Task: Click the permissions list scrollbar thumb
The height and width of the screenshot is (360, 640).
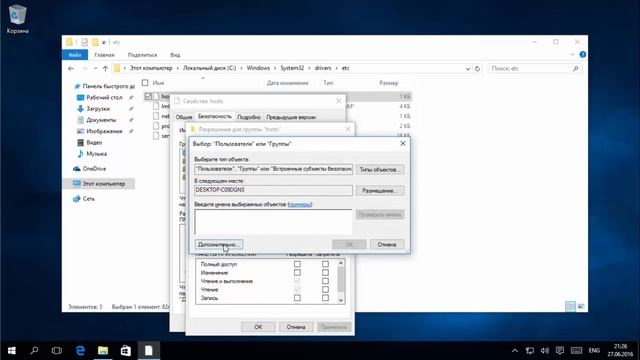Action: coord(341,280)
